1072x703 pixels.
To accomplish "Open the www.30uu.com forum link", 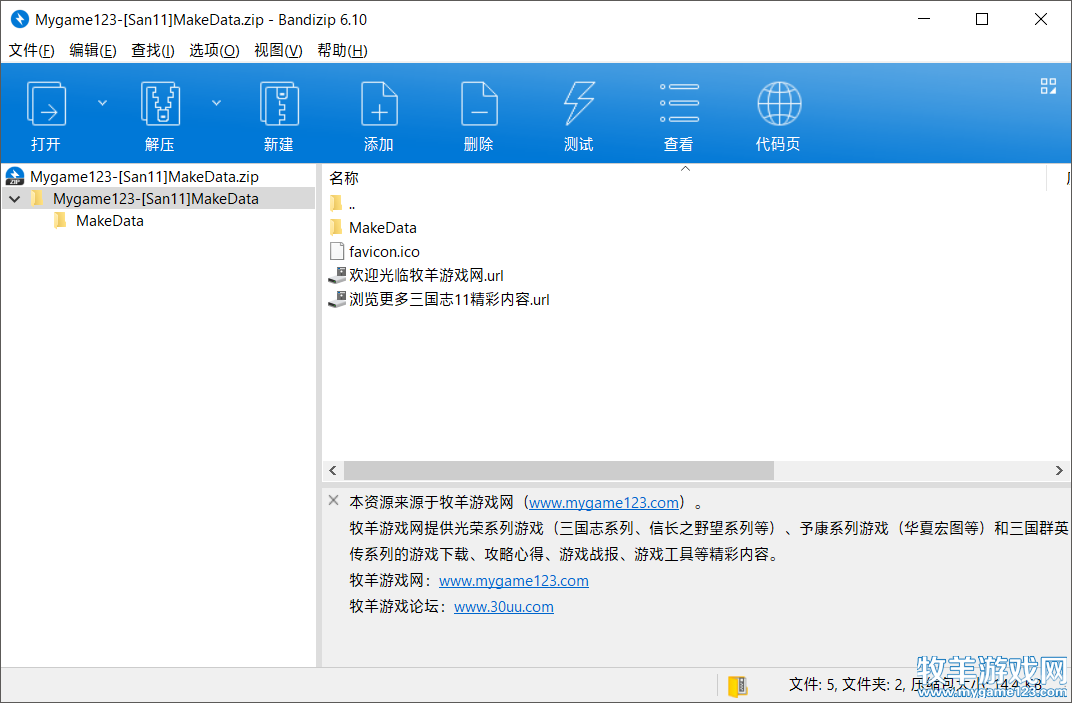I will pos(504,607).
